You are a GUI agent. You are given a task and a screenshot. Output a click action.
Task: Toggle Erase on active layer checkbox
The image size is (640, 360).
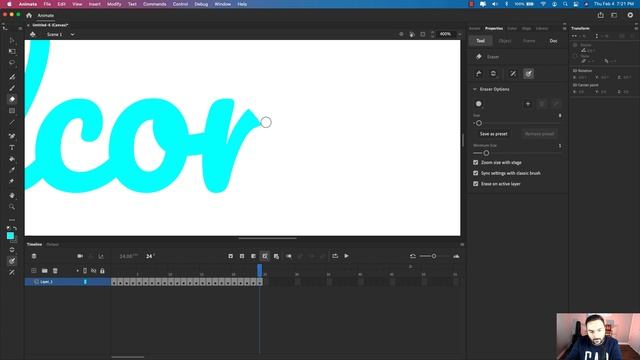tap(476, 184)
